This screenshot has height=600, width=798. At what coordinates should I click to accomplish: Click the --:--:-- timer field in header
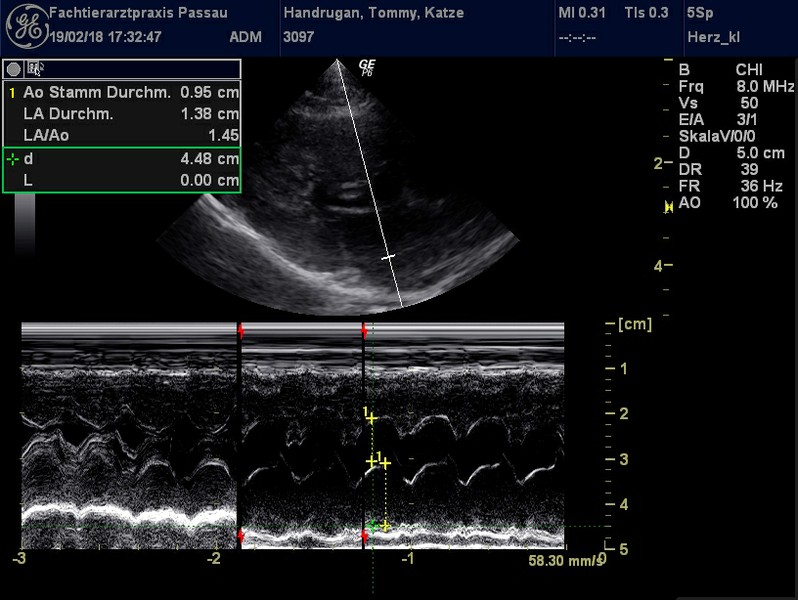[577, 38]
